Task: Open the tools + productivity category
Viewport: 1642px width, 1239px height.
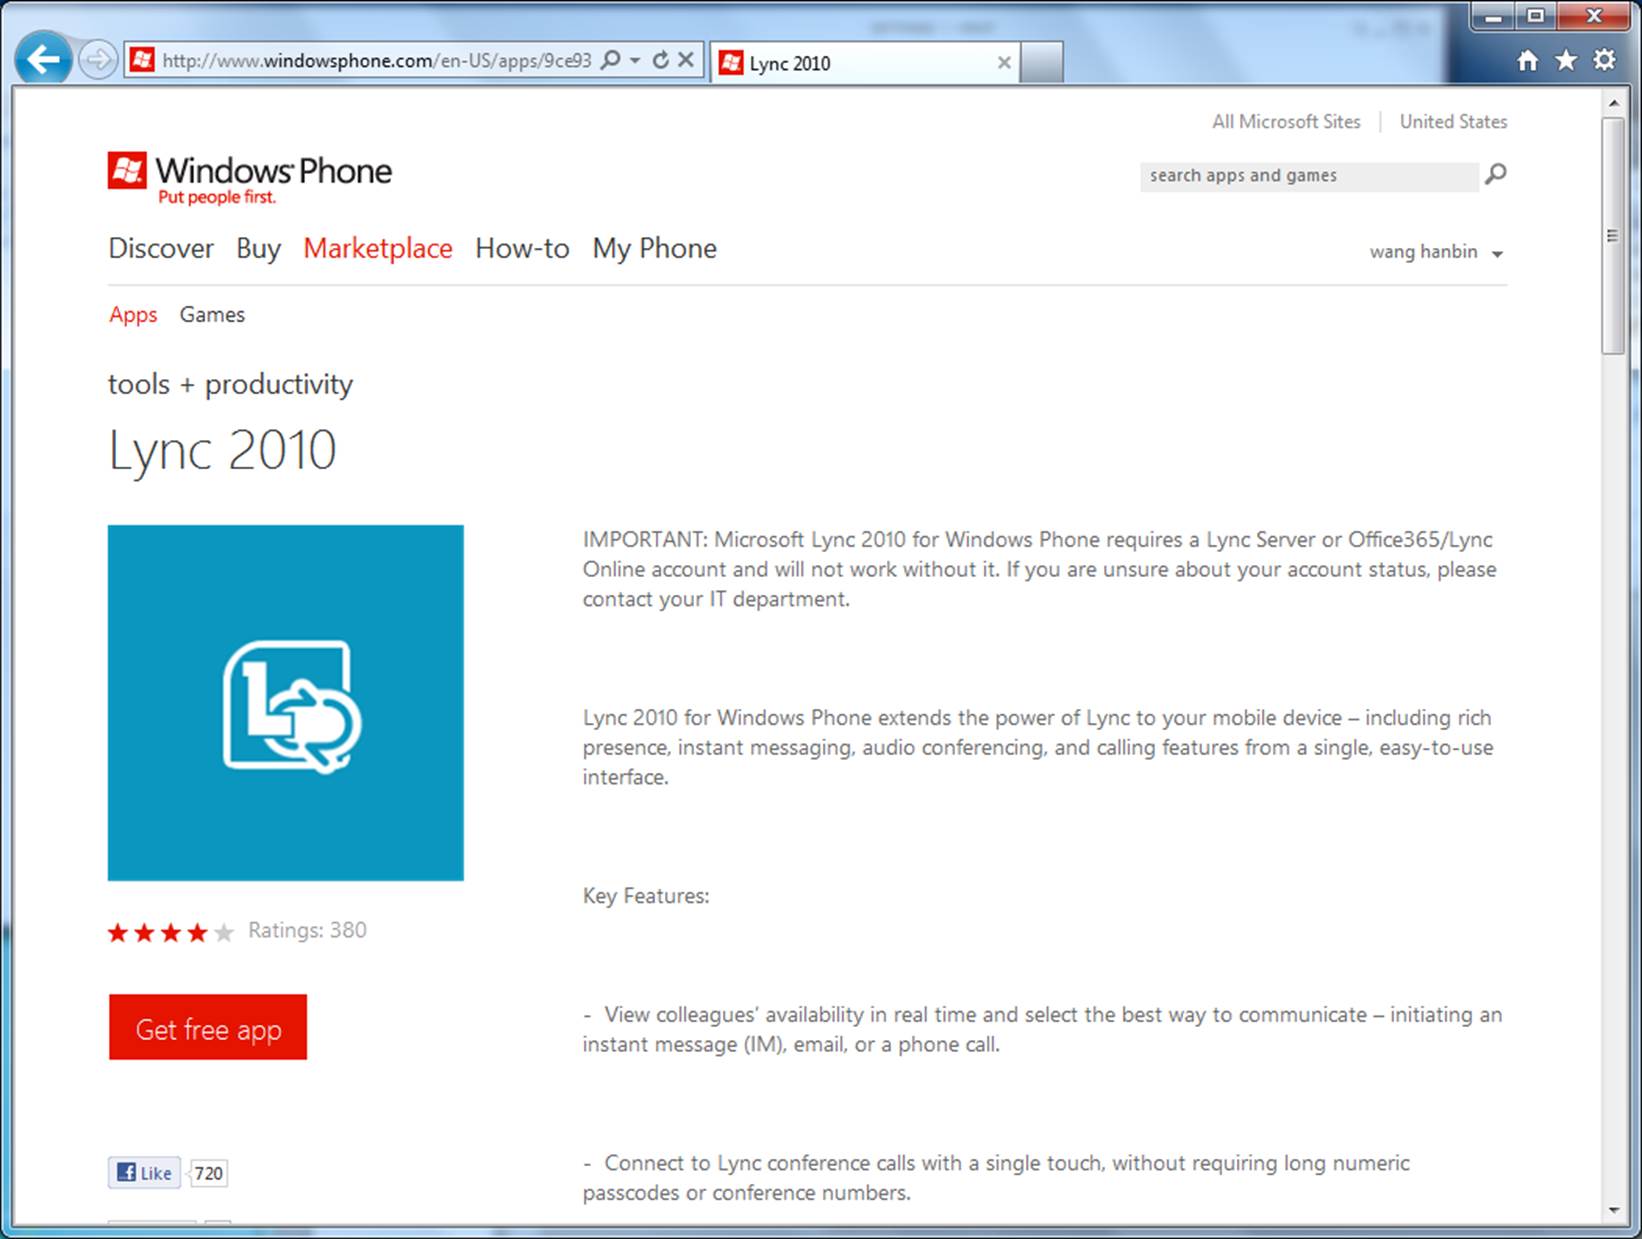Action: pyautogui.click(x=230, y=384)
